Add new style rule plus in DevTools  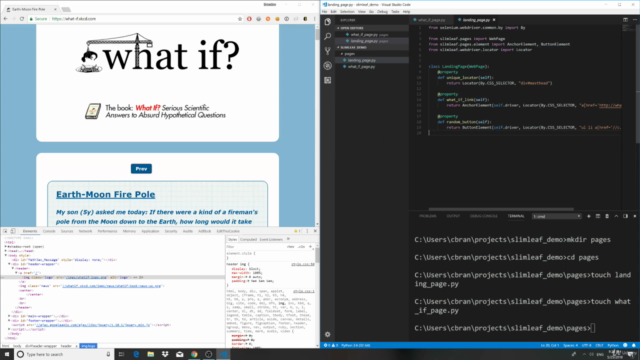(x=310, y=247)
